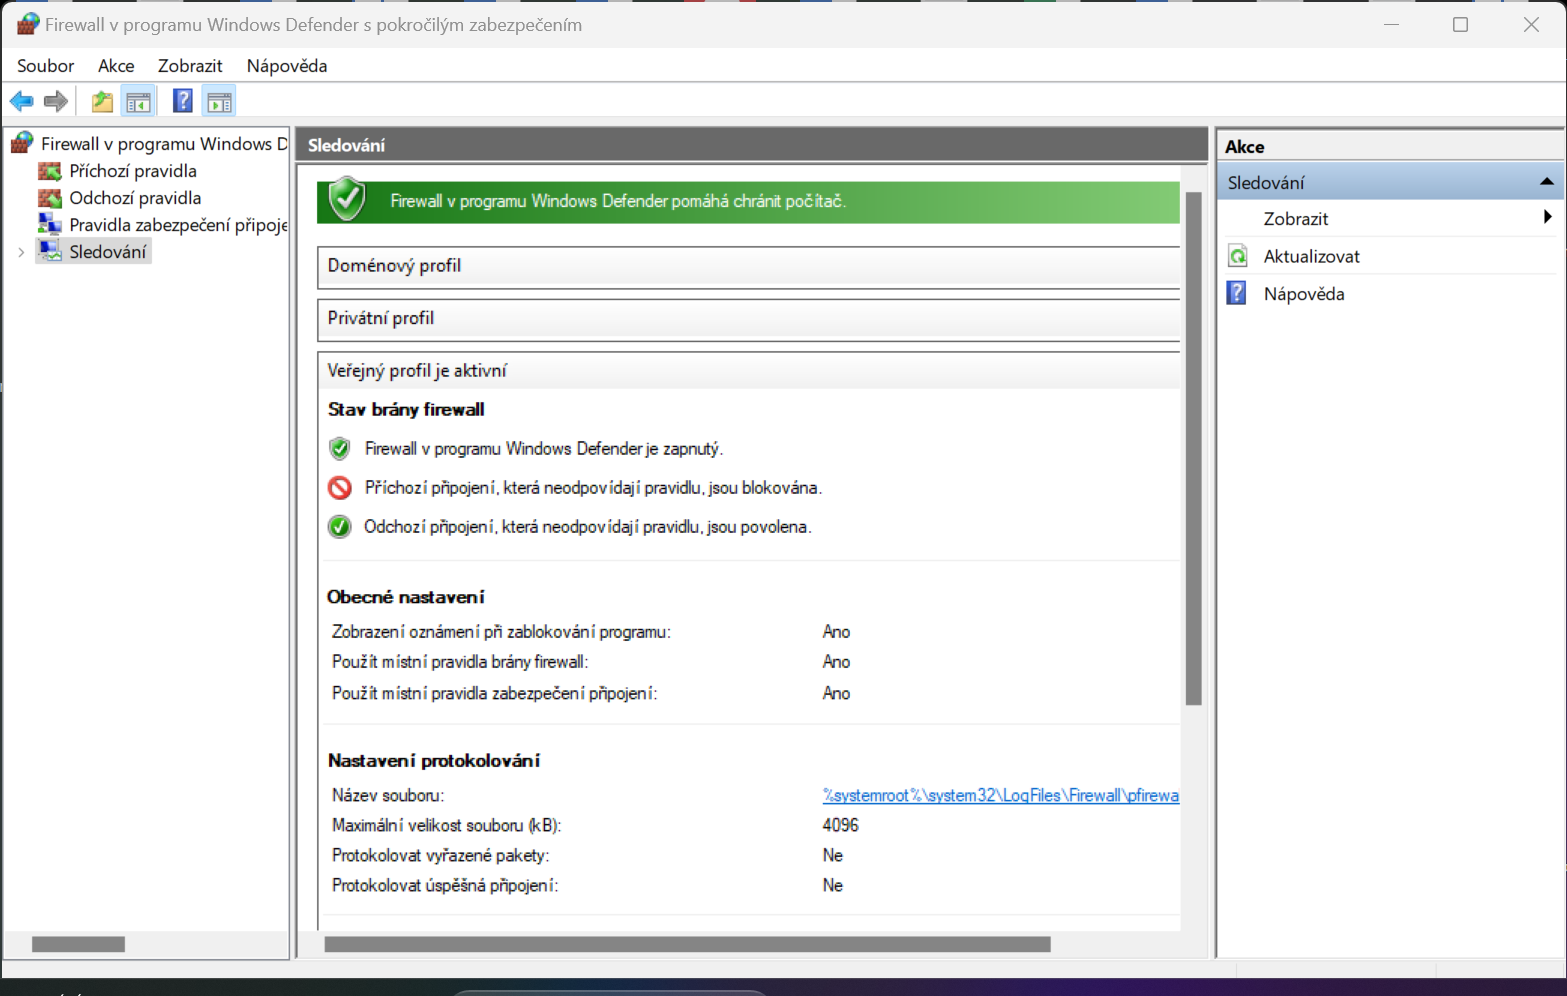Select Příchozí pravidla in the tree
1567x996 pixels.
tap(133, 171)
